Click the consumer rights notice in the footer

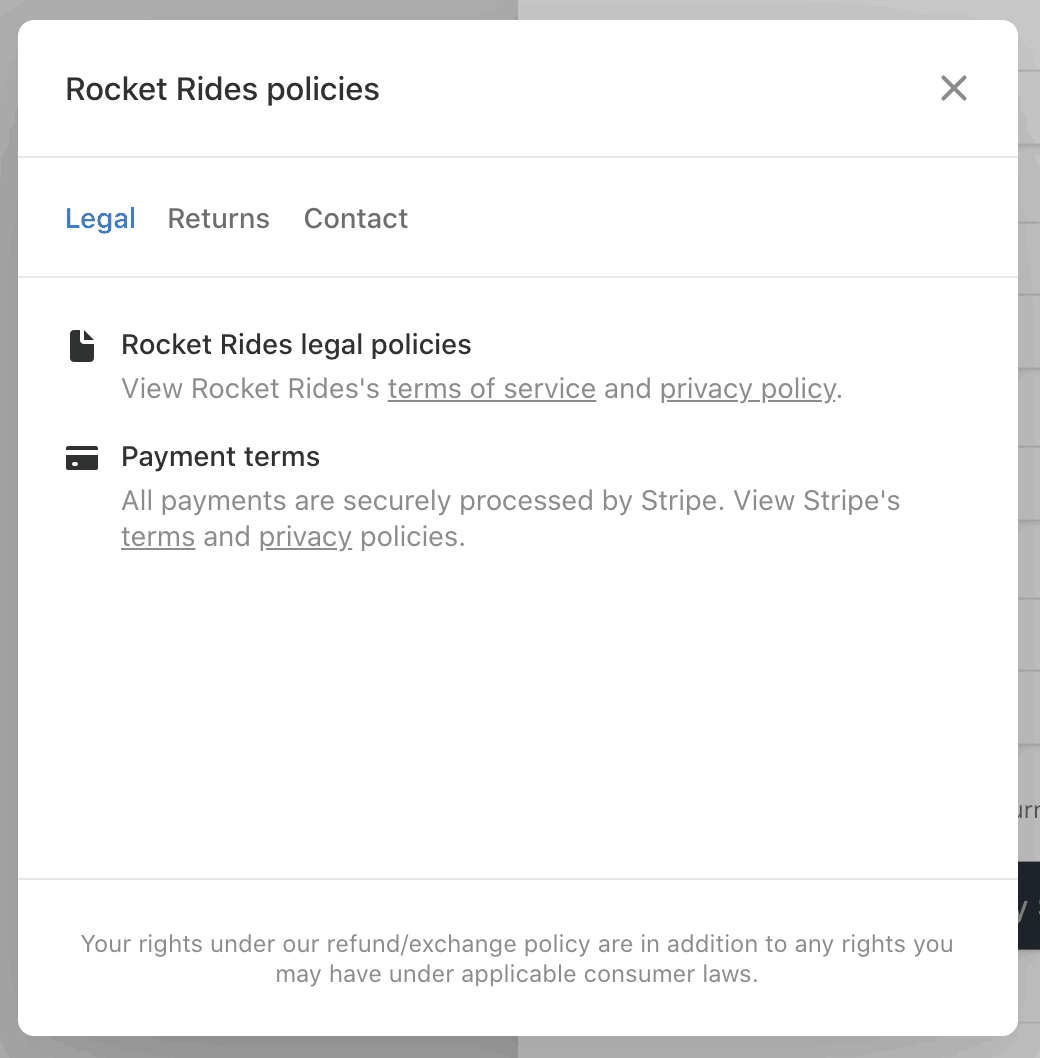517,958
